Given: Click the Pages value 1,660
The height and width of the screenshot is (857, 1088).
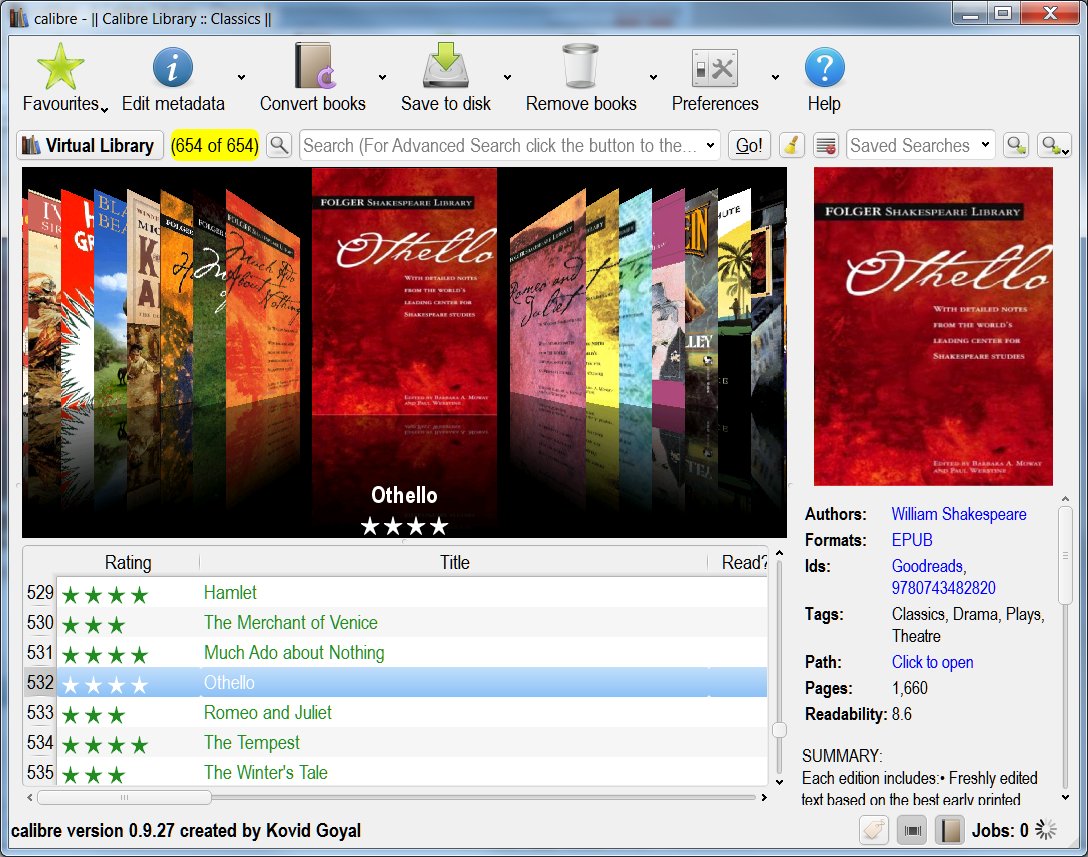Looking at the screenshot, I should click(910, 688).
